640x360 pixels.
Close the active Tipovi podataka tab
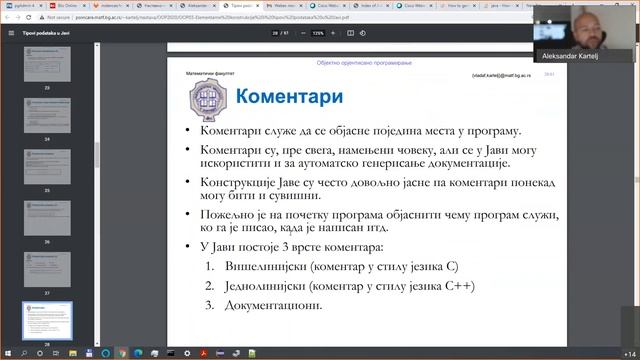(258, 6)
